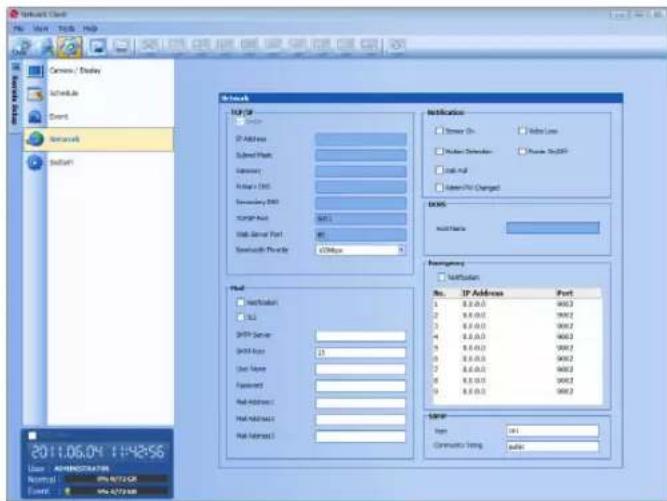Viewport: 667px width, 501px height.
Task: Click the Mail Address2 field
Action: coord(360,419)
